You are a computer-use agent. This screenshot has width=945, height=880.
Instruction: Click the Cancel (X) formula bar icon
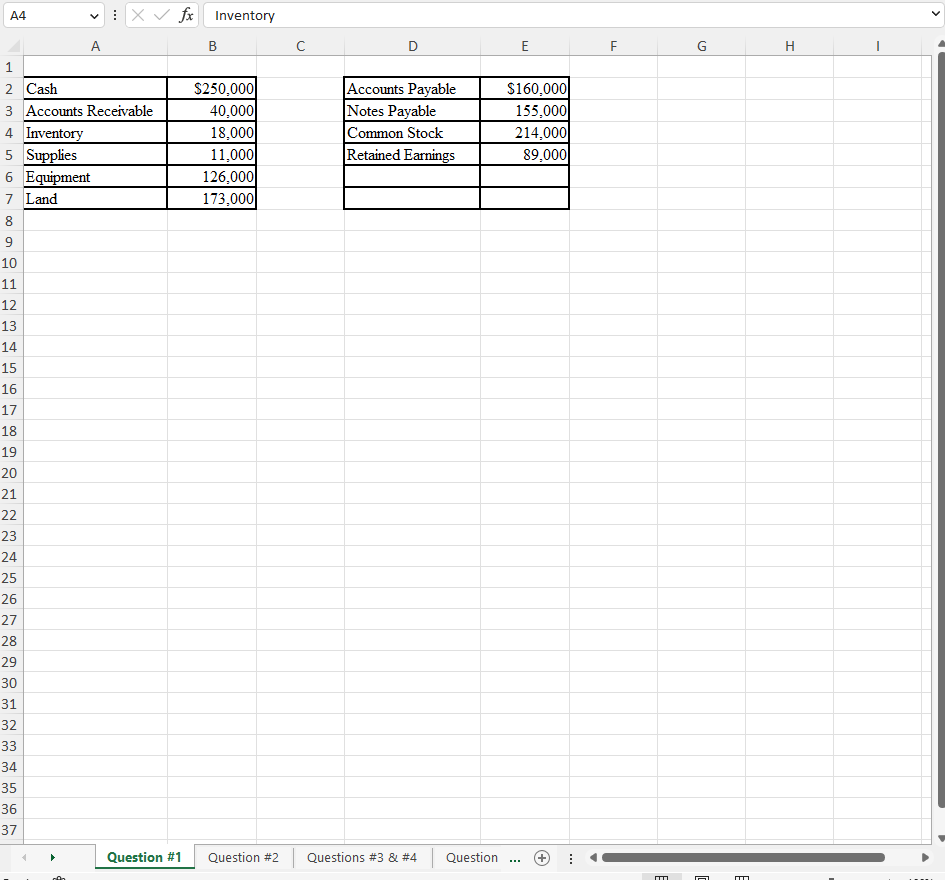click(138, 15)
